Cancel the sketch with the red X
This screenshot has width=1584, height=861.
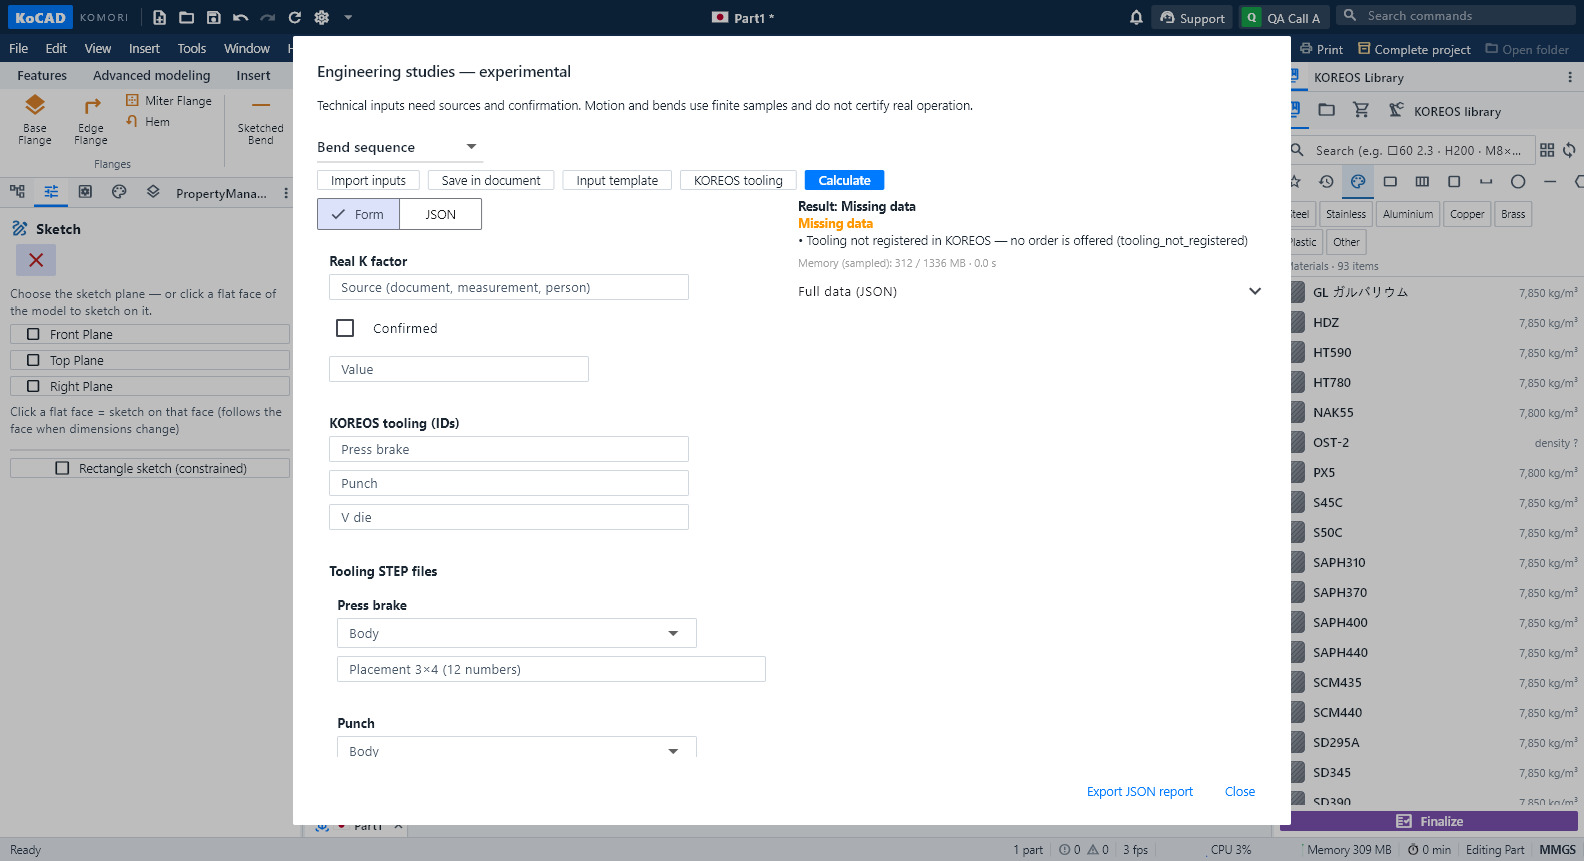pyautogui.click(x=36, y=260)
